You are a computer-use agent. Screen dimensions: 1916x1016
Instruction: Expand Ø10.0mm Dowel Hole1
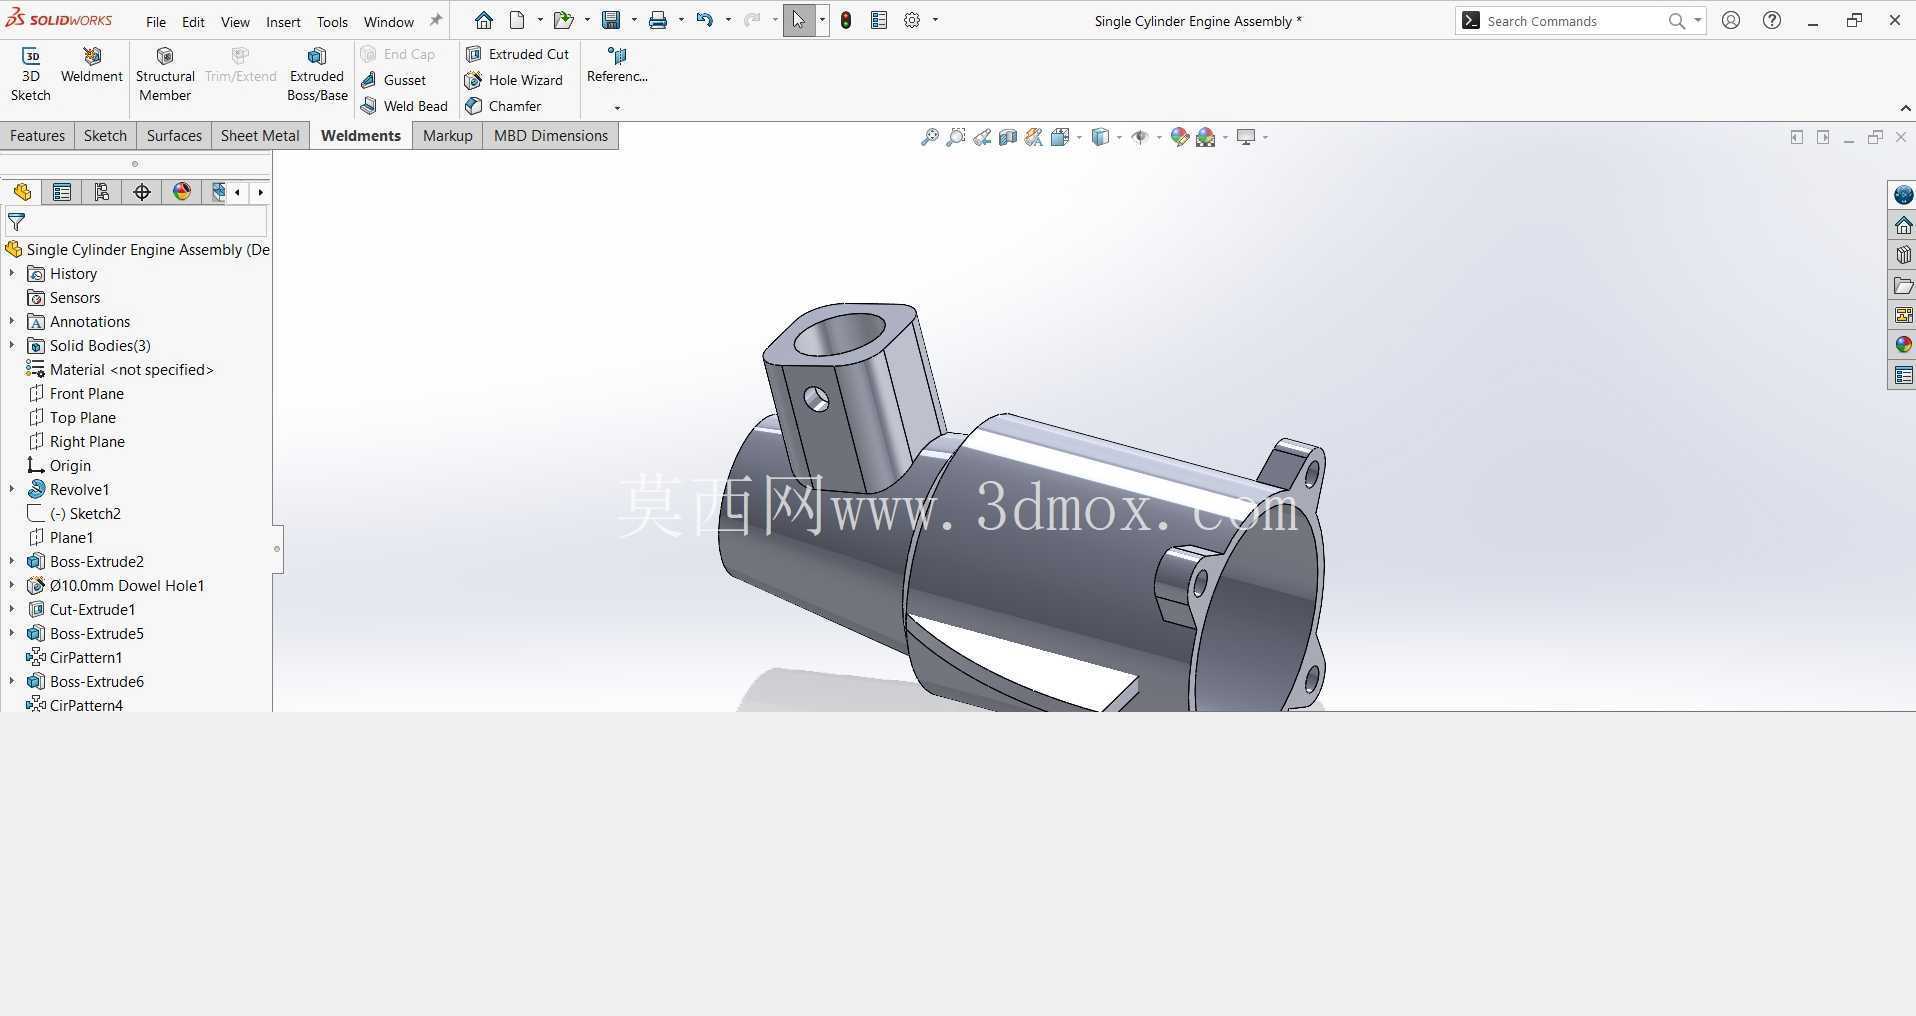pos(12,585)
